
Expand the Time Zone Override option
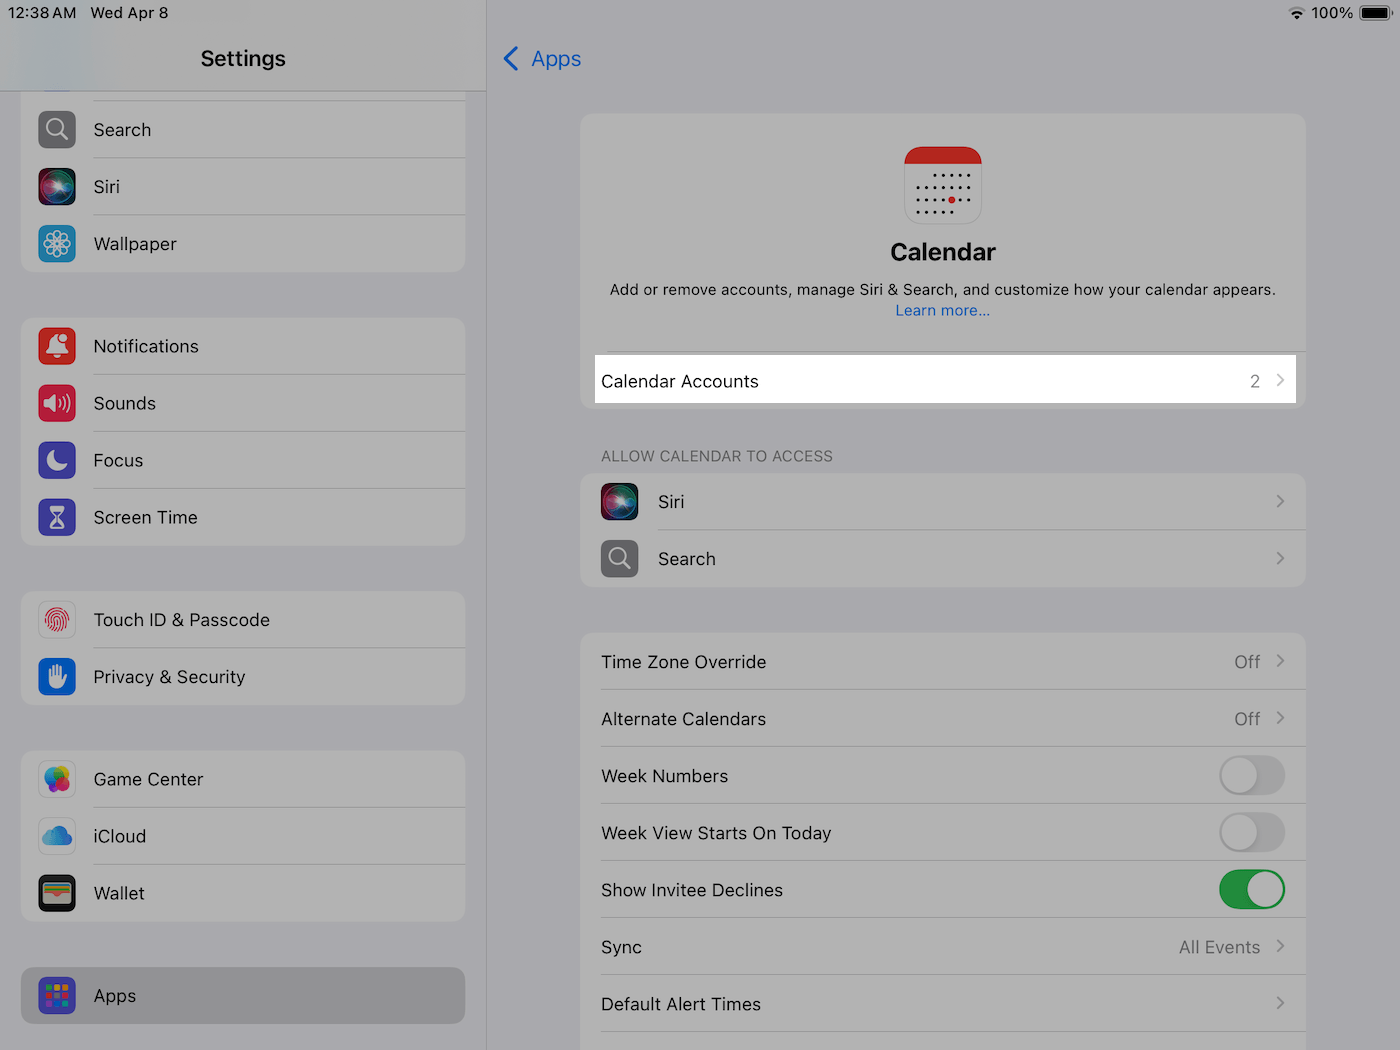(x=1279, y=662)
